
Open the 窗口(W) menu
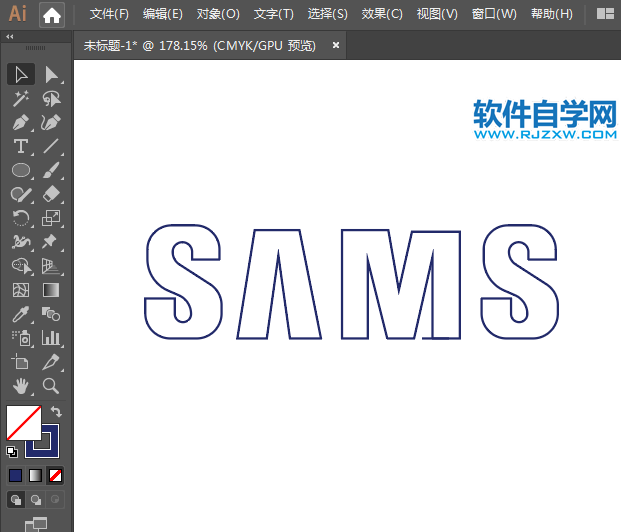click(494, 14)
